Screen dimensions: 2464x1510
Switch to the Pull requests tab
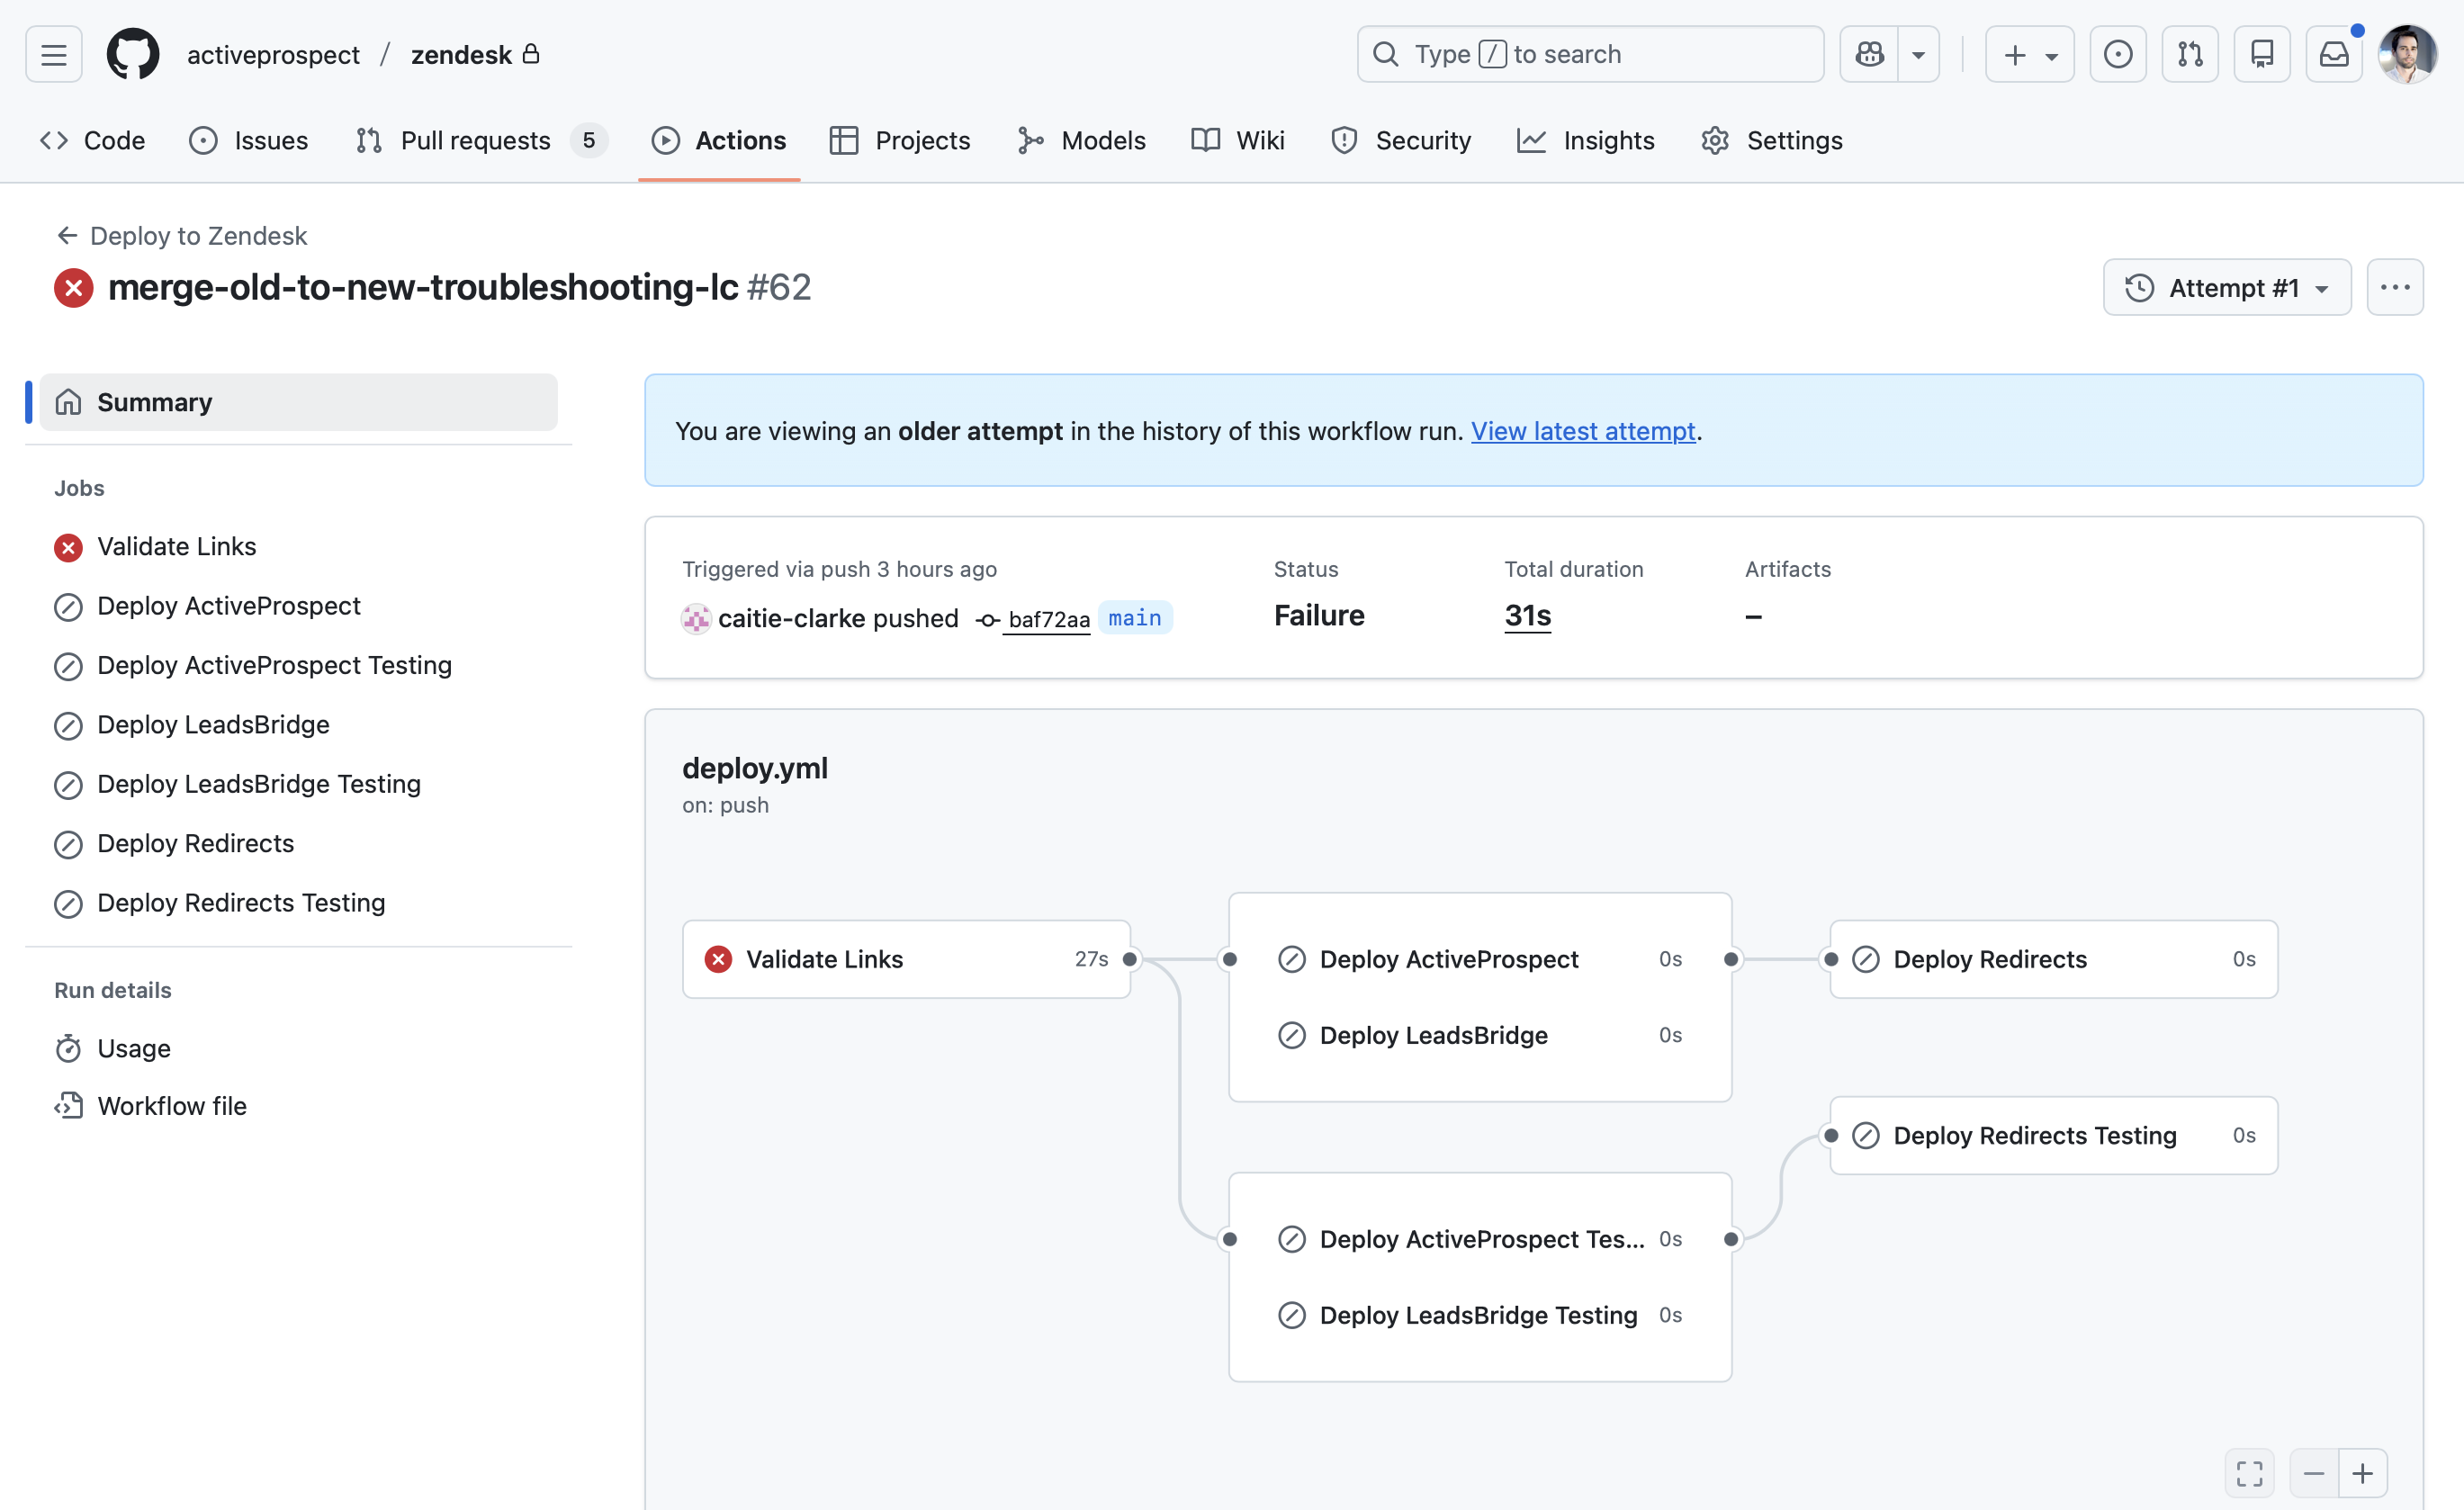tap(475, 140)
